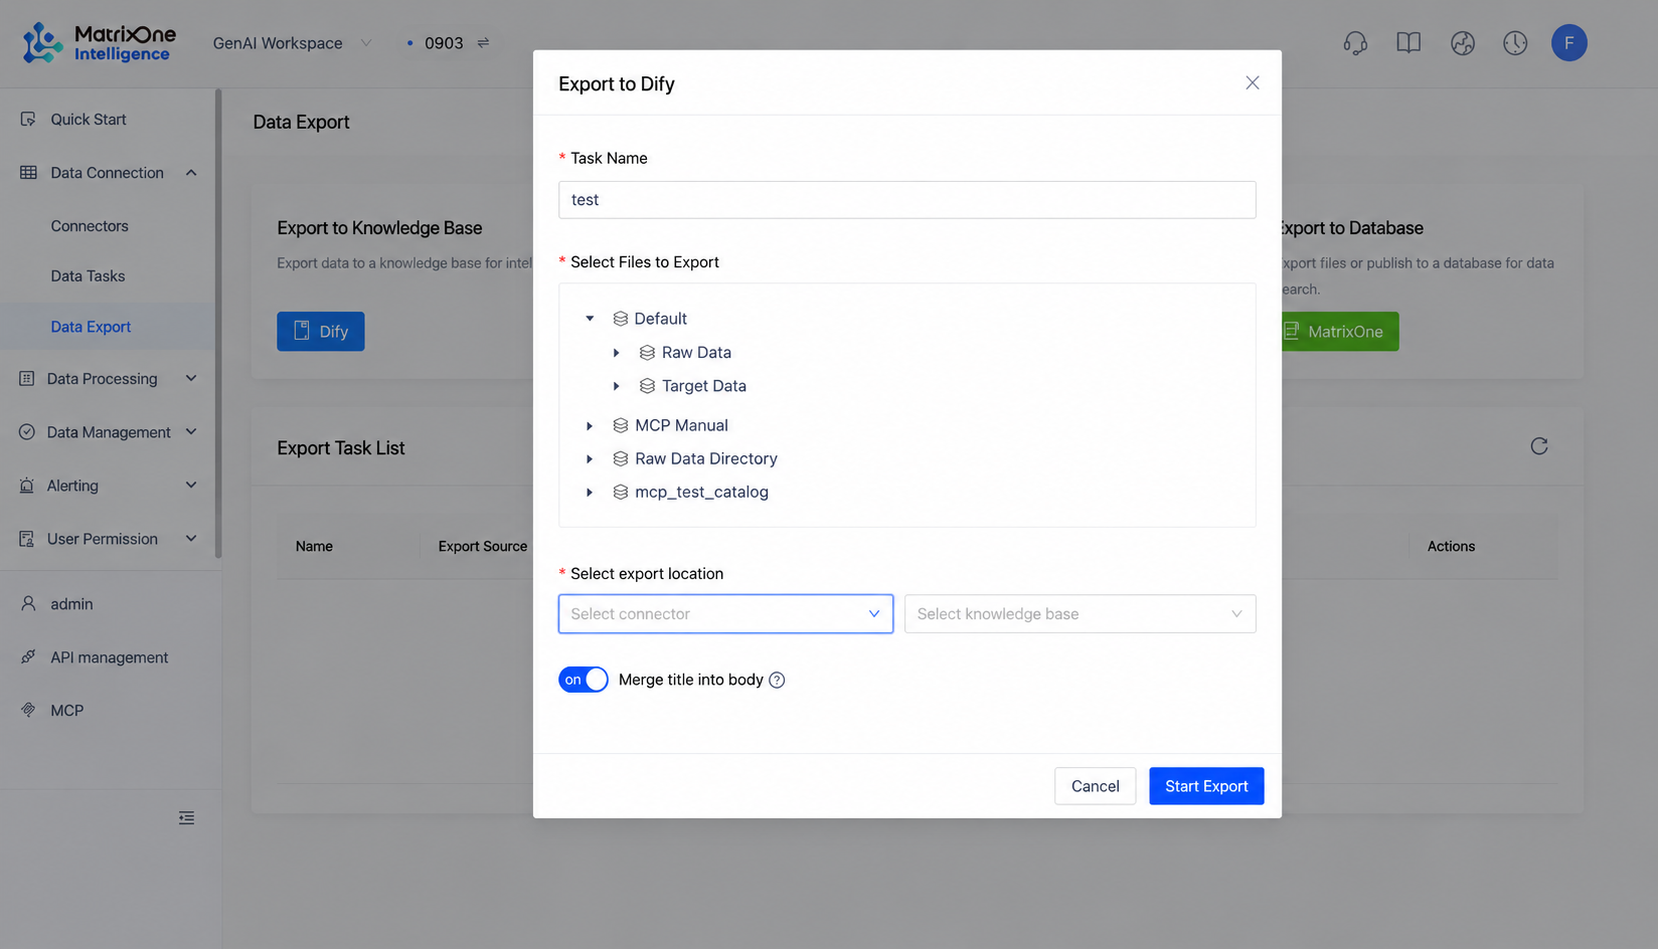Click the Default database stack icon
This screenshot has height=949, width=1658.
pyautogui.click(x=620, y=319)
